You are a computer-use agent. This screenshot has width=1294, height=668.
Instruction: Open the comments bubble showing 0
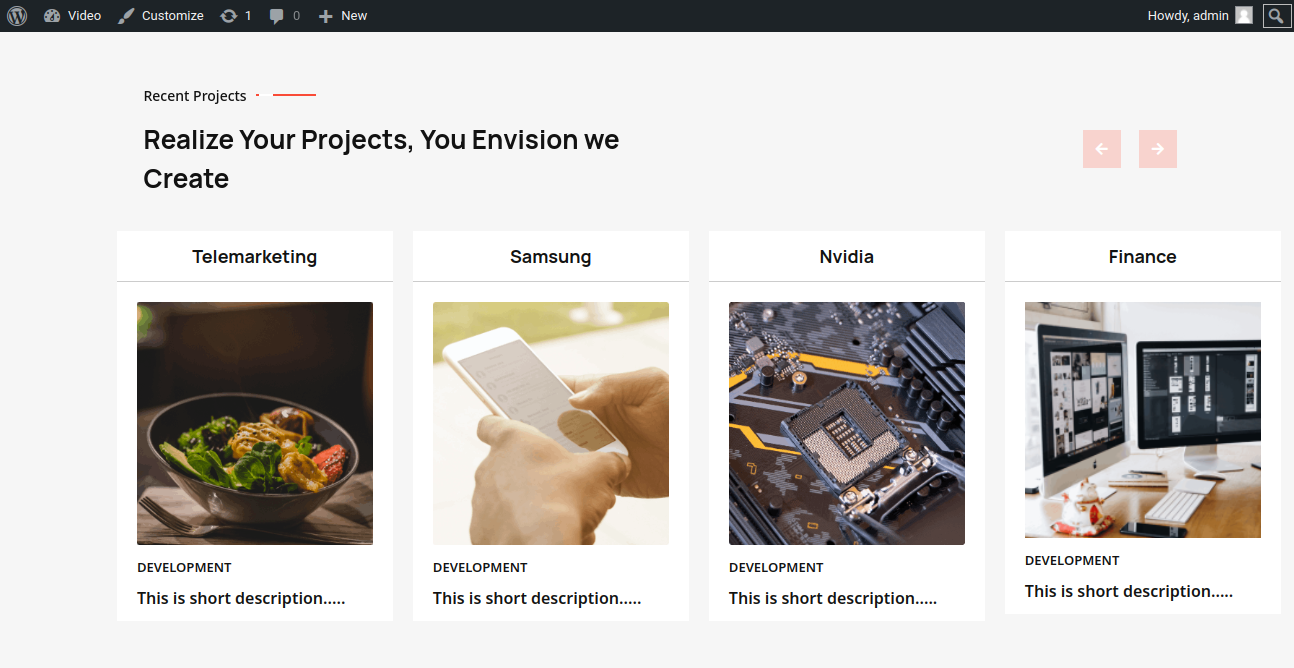click(x=284, y=16)
